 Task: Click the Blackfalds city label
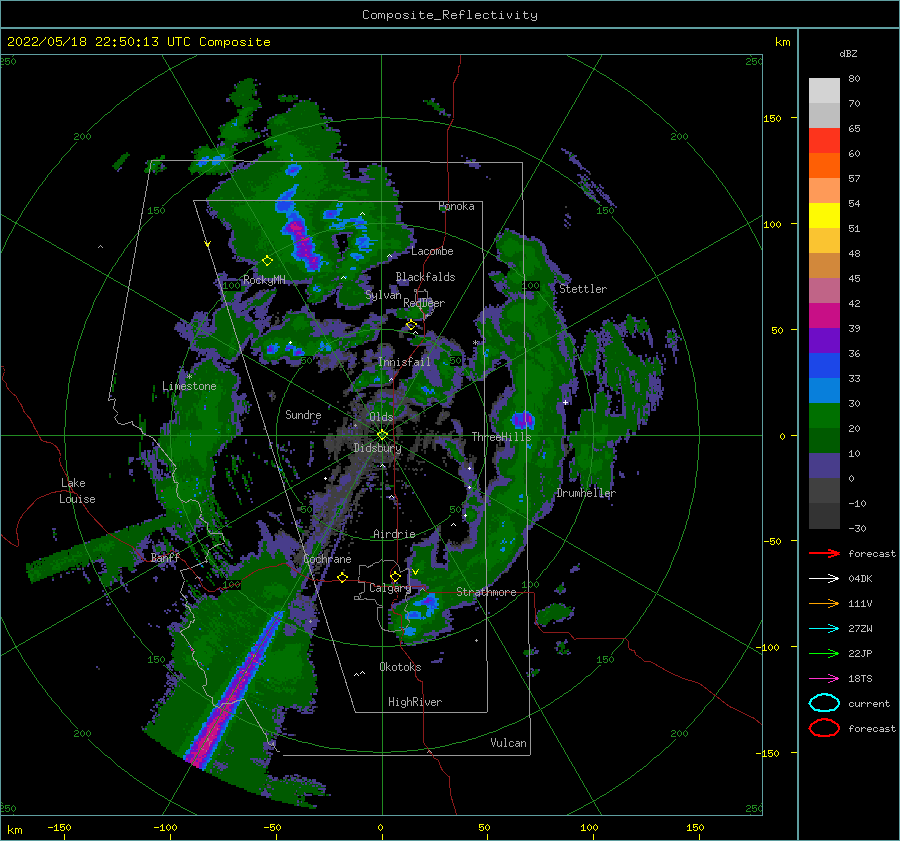(x=425, y=277)
